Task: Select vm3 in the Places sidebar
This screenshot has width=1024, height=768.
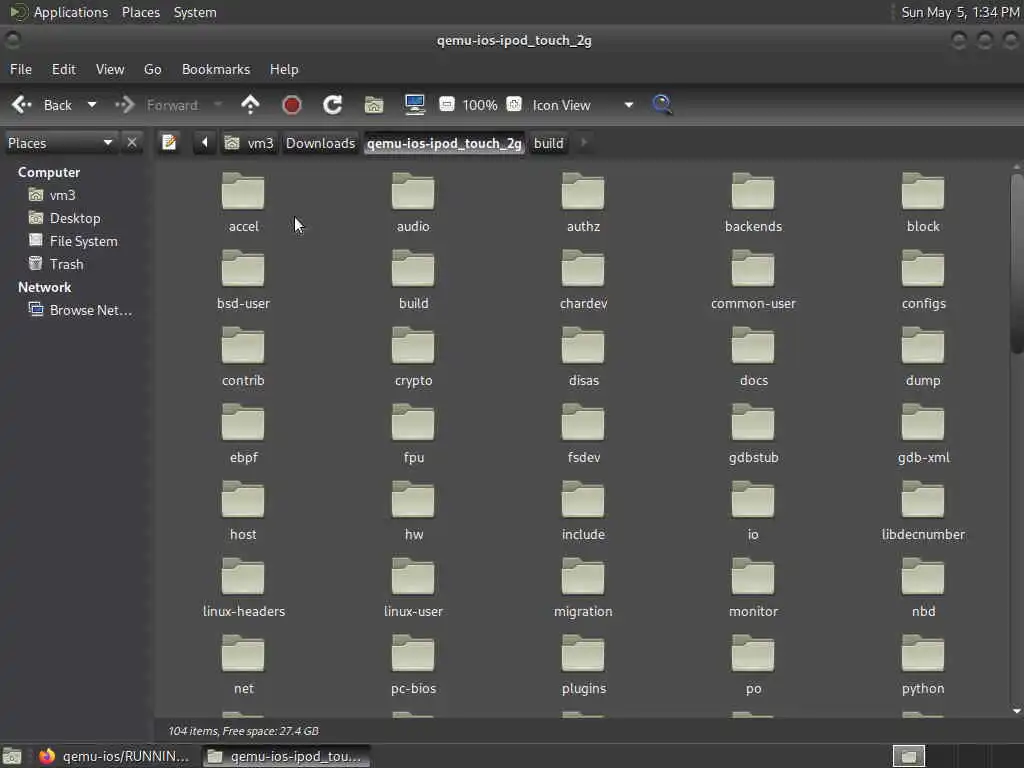Action: pos(62,195)
